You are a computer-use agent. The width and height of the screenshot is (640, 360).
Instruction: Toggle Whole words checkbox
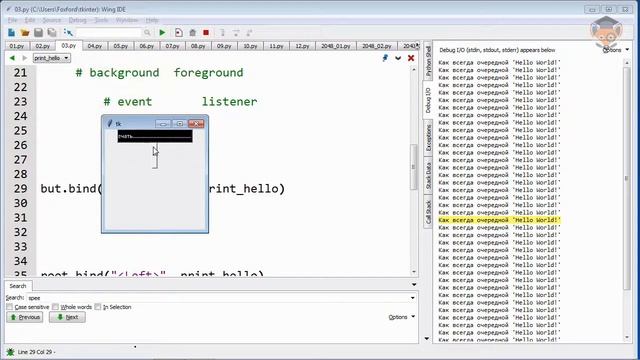point(56,307)
